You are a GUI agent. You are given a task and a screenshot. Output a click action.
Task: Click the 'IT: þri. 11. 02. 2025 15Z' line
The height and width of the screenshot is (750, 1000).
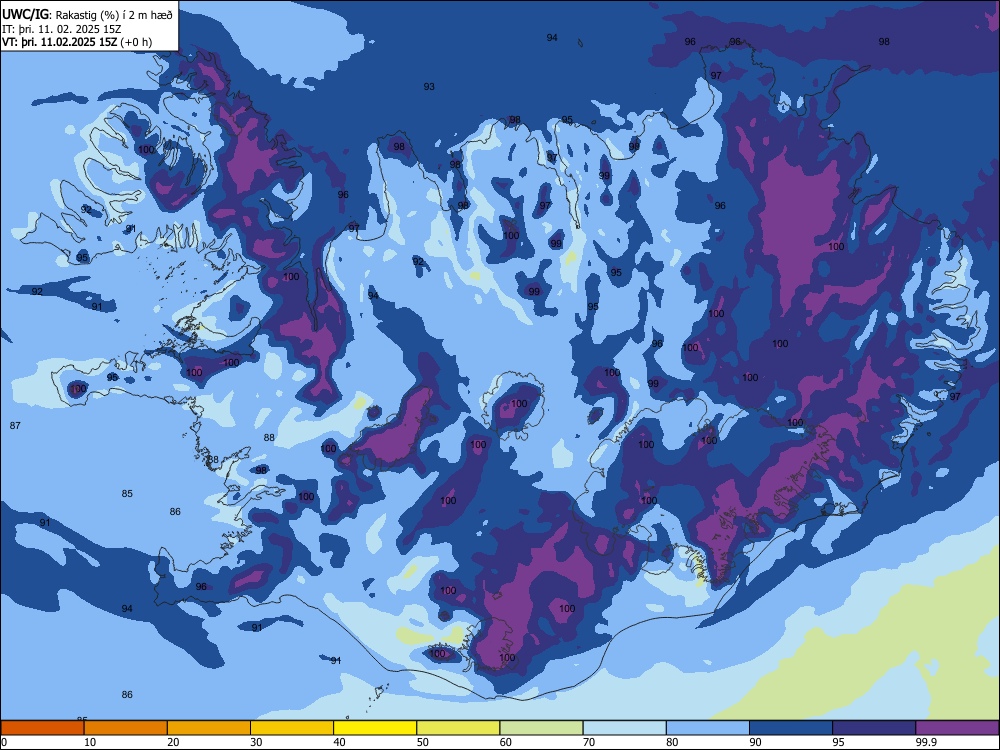(62, 29)
